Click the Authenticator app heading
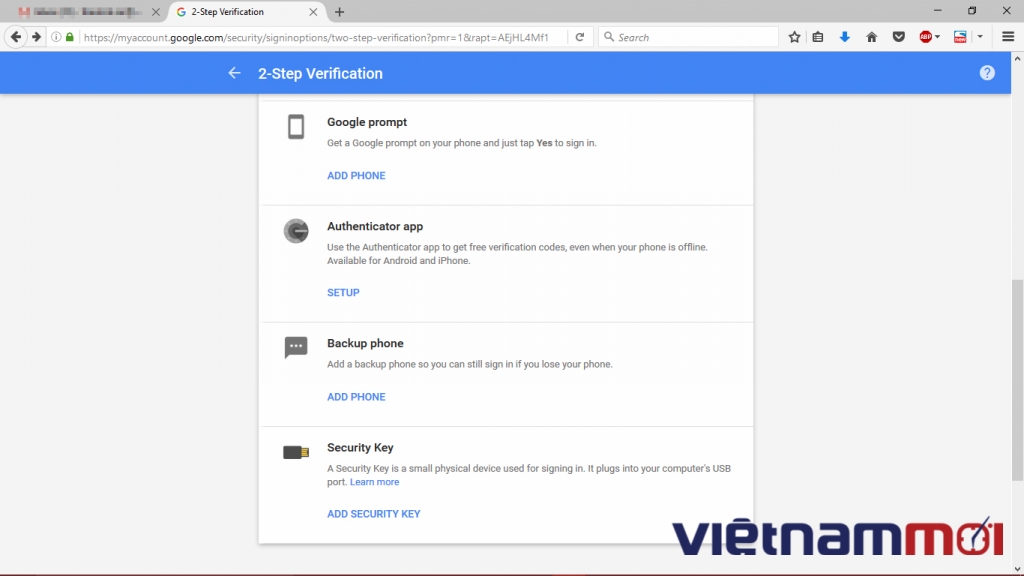1024x576 pixels. tap(375, 227)
